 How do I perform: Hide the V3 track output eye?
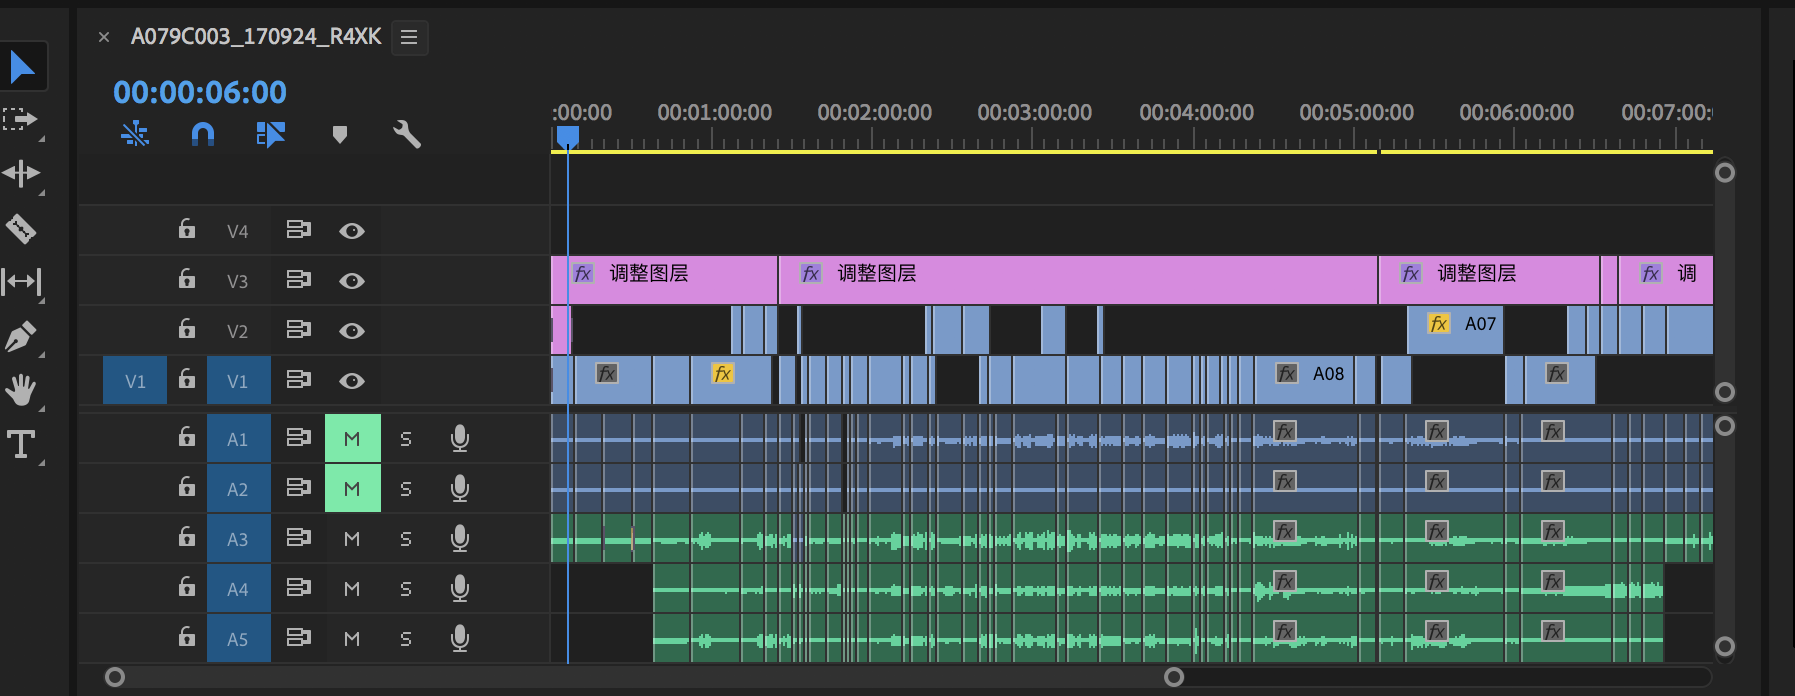tap(351, 281)
